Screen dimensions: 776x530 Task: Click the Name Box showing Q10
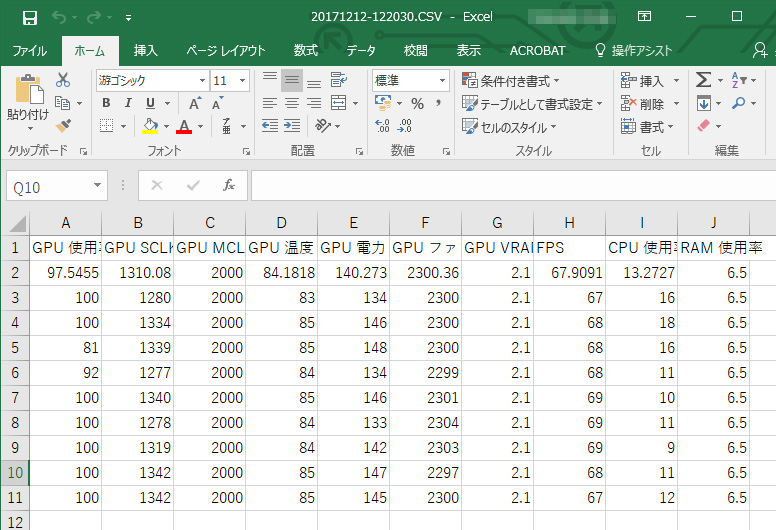pyautogui.click(x=48, y=187)
